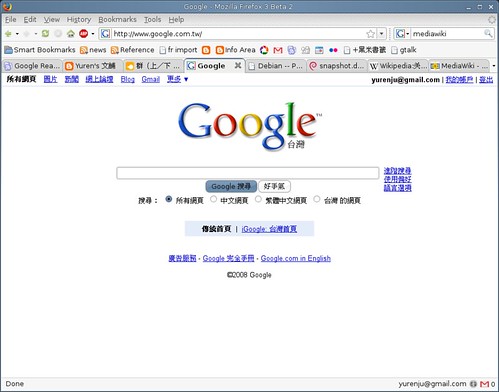The image size is (499, 392).
Task: Open the red Adblock Plus icon
Action: [x=83, y=33]
